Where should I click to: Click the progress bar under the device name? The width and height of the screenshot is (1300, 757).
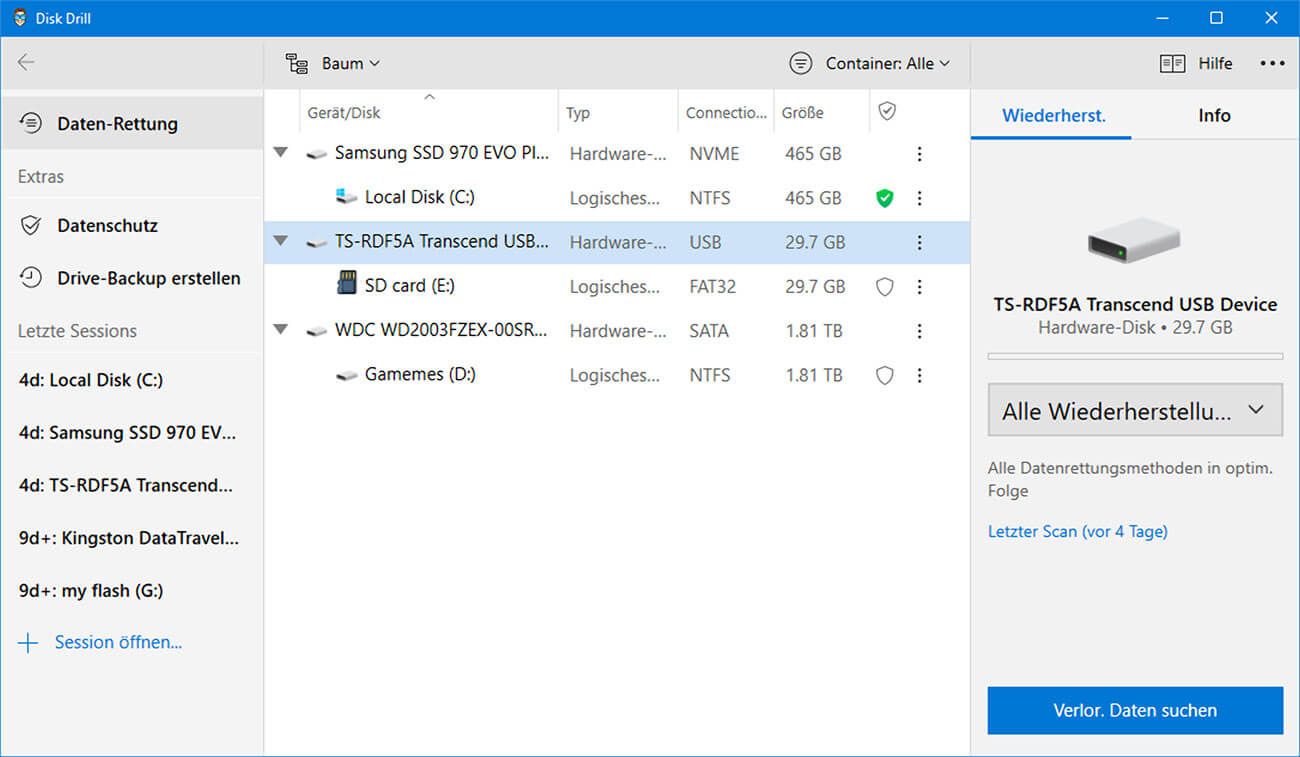pos(1135,356)
